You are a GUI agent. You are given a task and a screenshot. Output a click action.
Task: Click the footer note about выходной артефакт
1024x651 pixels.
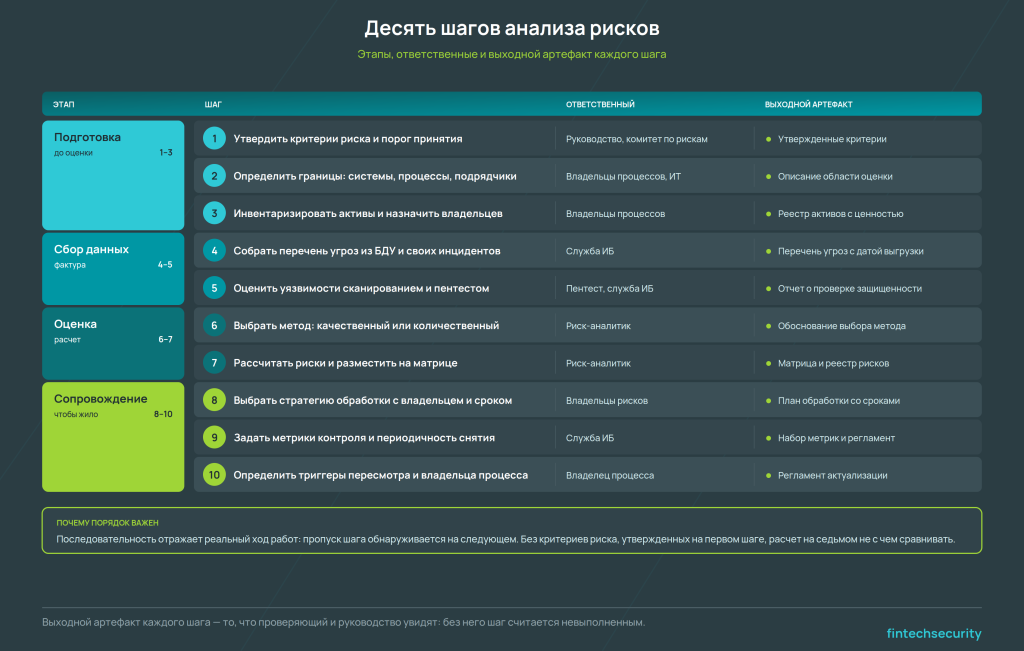tap(344, 622)
